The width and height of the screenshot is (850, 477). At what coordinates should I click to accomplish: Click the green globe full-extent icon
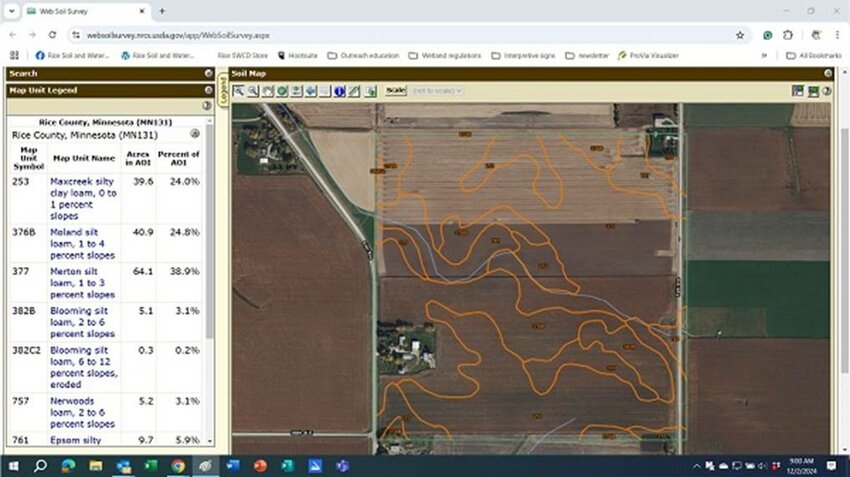pos(282,91)
